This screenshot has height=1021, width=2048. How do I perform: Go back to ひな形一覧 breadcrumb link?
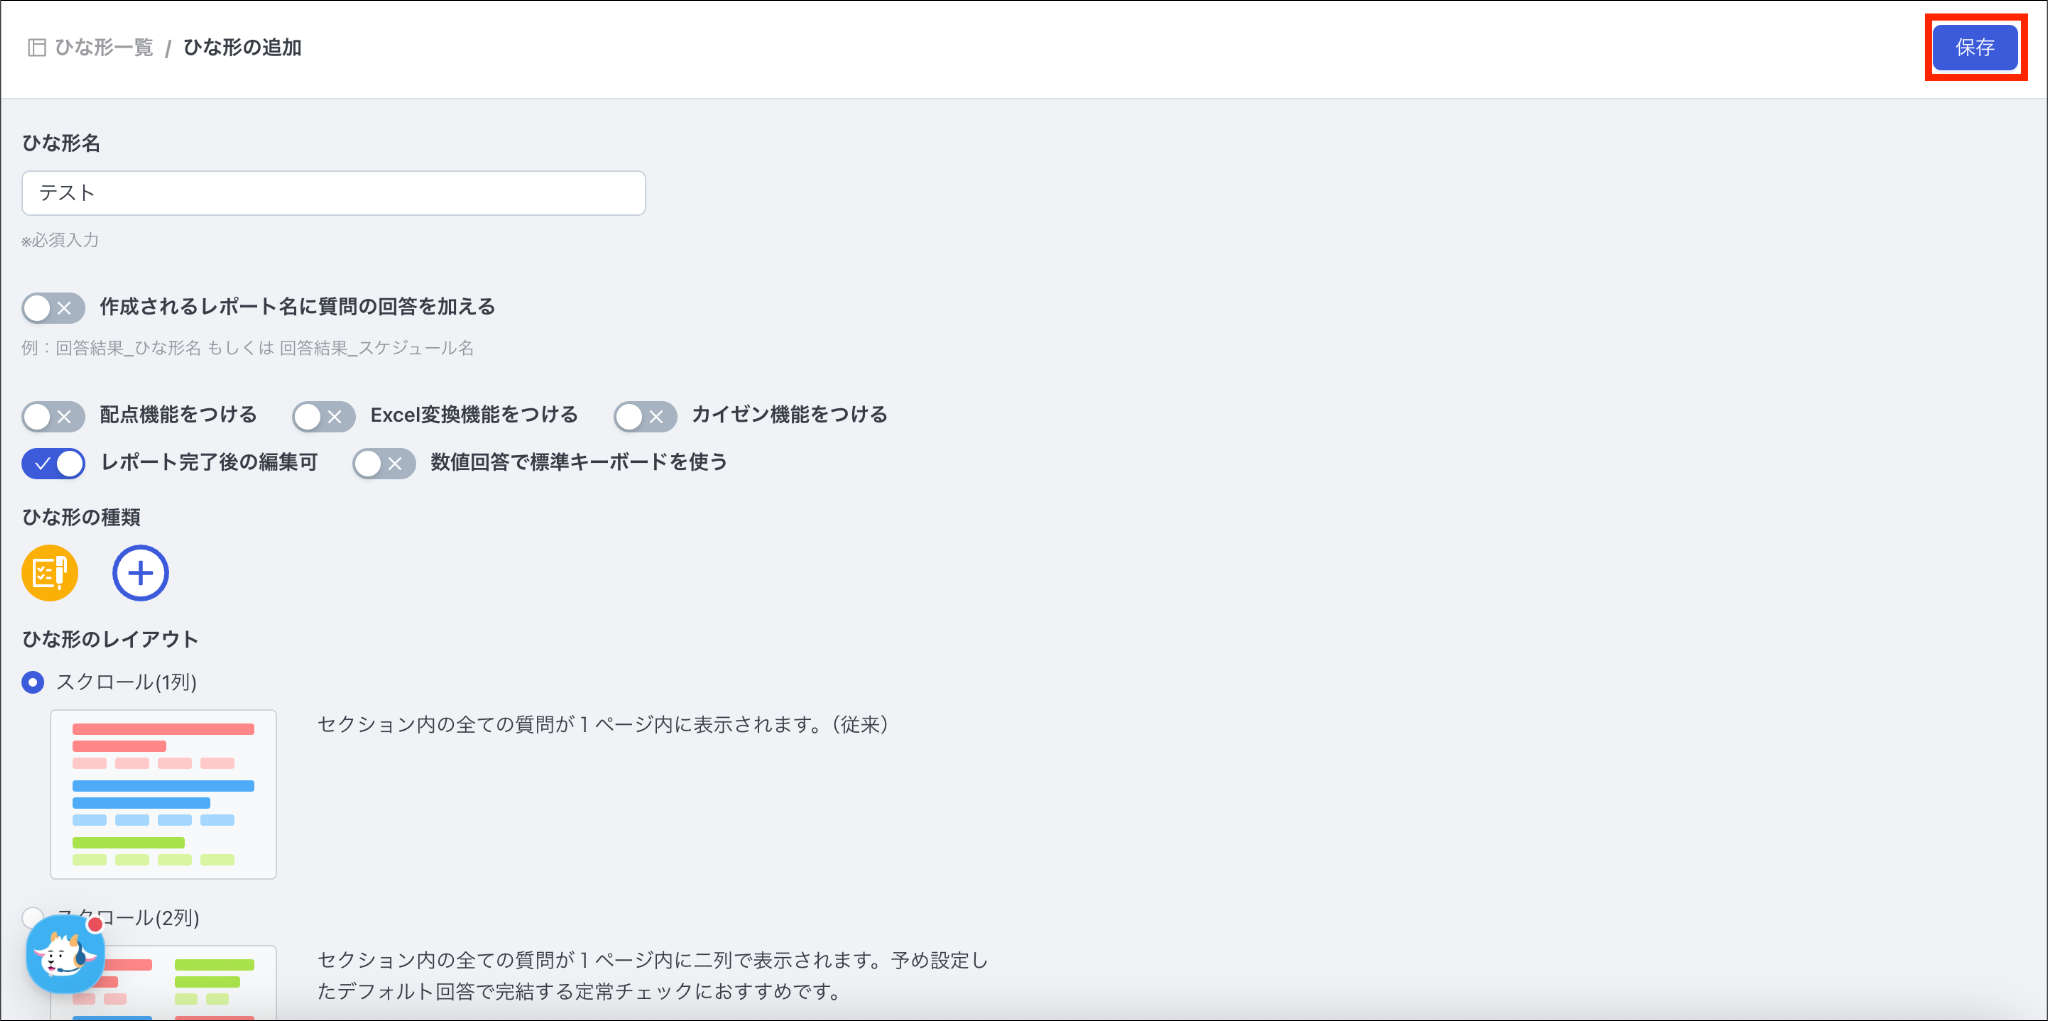(104, 48)
